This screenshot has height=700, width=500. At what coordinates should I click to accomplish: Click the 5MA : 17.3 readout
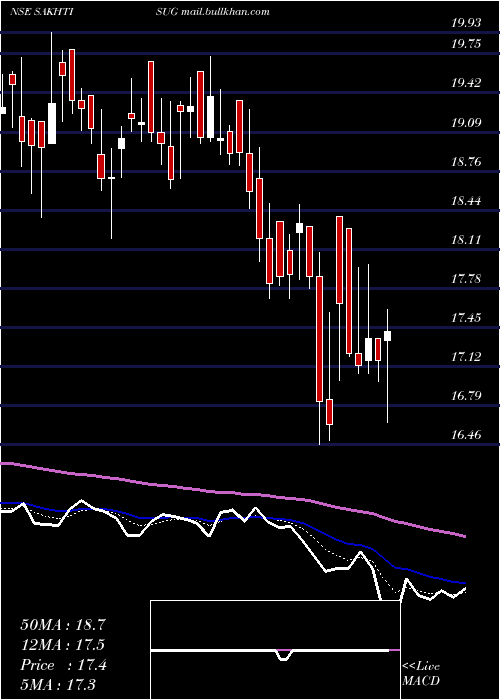(x=58, y=685)
